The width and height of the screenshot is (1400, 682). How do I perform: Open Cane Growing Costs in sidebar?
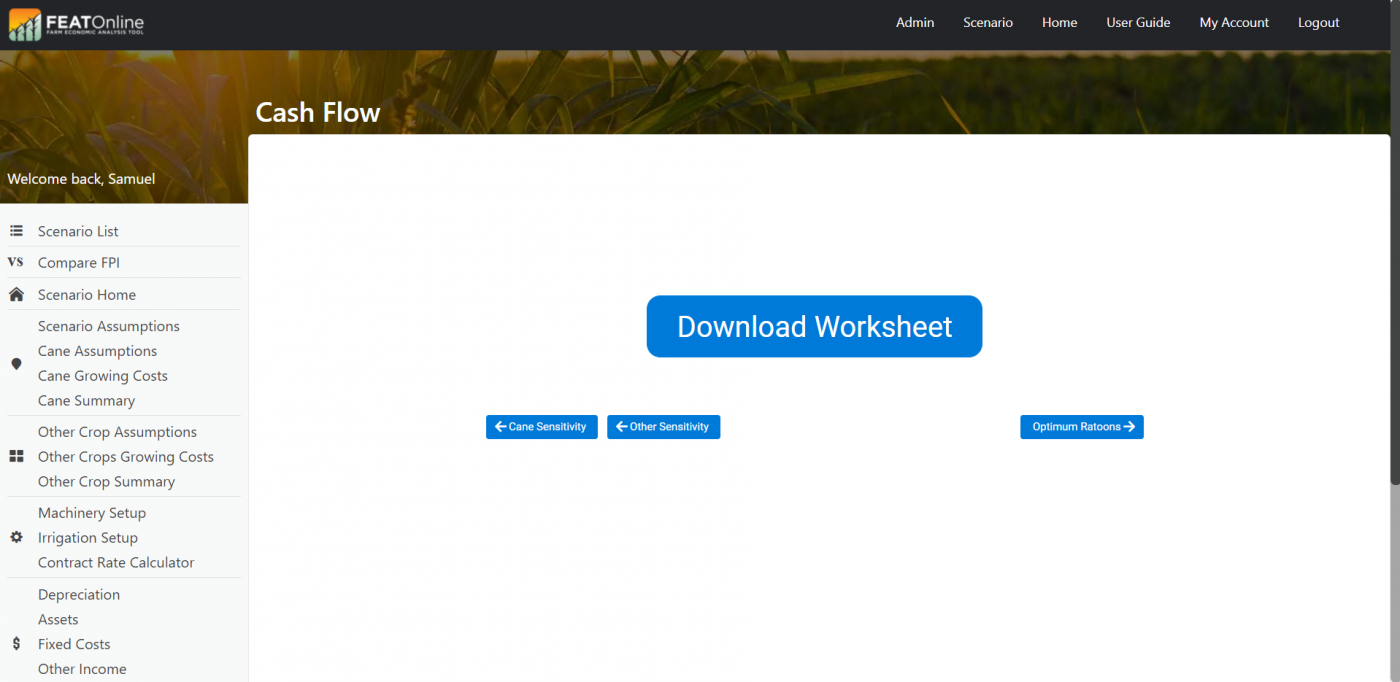pos(103,376)
